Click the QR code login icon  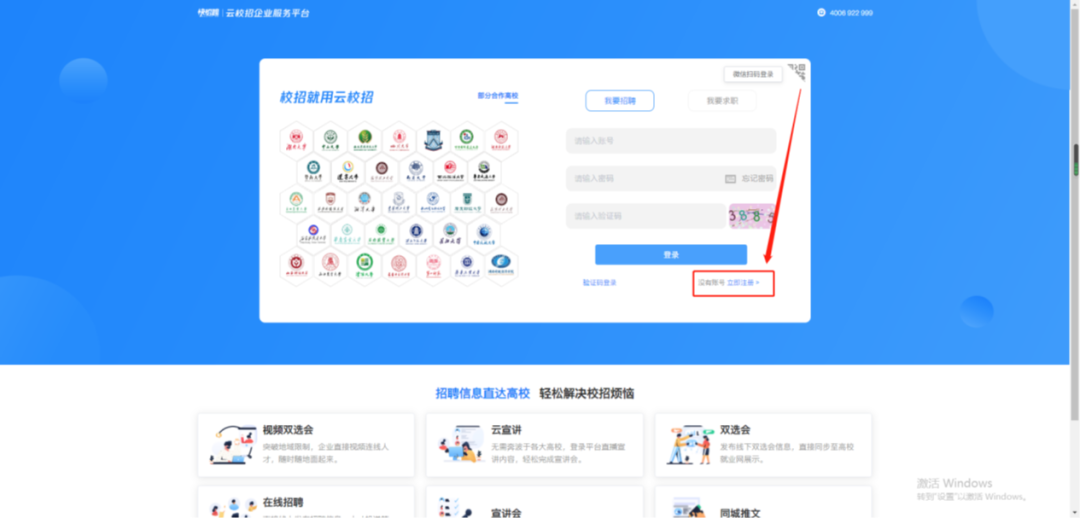[797, 70]
